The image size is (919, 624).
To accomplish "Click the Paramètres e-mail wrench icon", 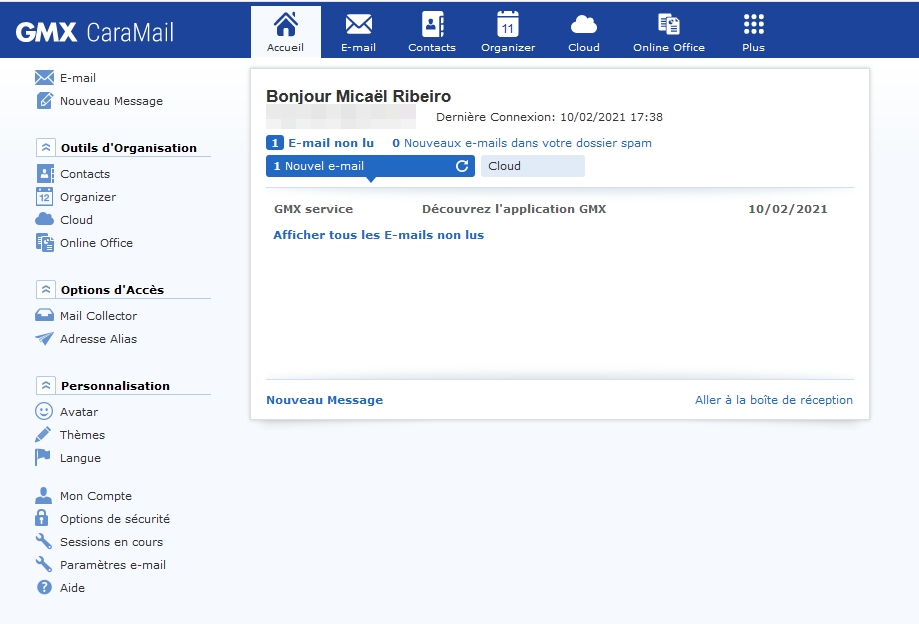I will tap(44, 564).
